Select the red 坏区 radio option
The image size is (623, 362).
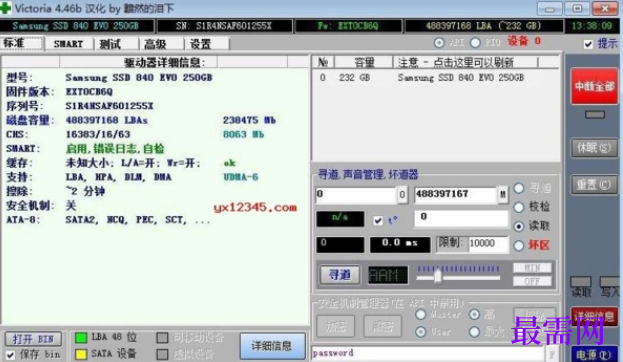[x=519, y=246]
